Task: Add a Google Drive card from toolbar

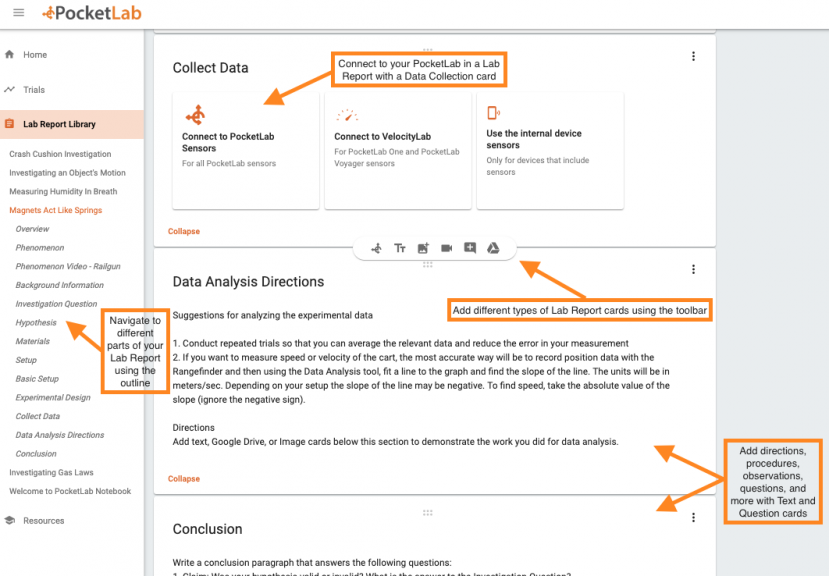Action: point(493,248)
